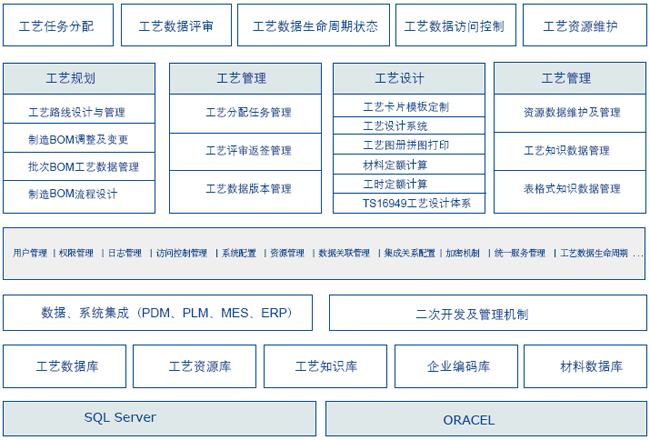The width and height of the screenshot is (650, 440).
Task: Click the 工艺设计 column header
Action: [400, 78]
